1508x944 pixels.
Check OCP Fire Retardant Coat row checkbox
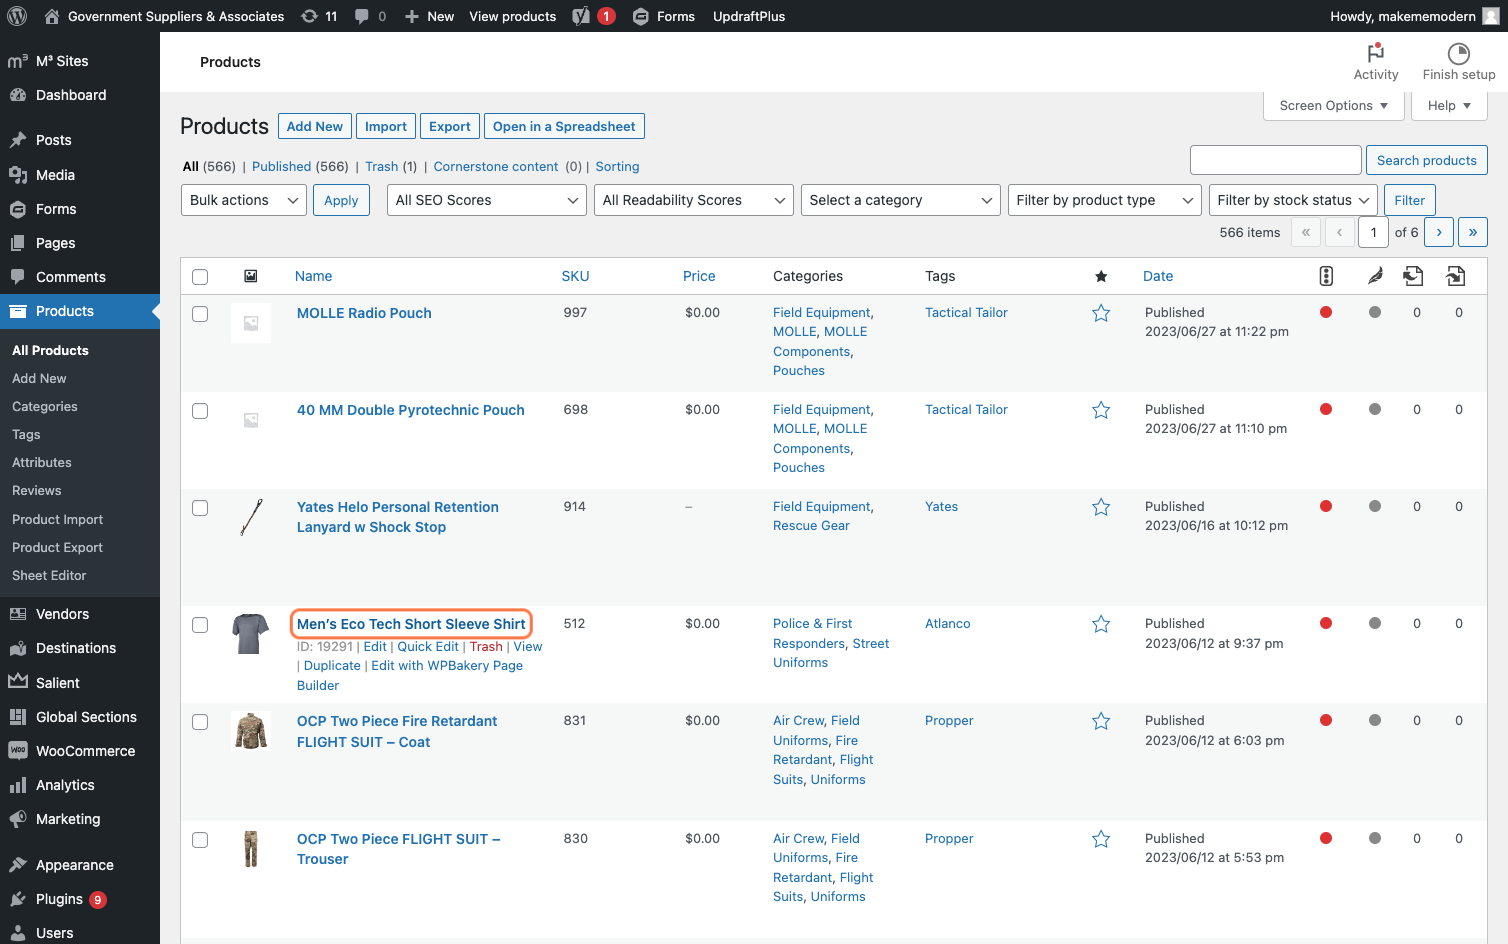(200, 722)
